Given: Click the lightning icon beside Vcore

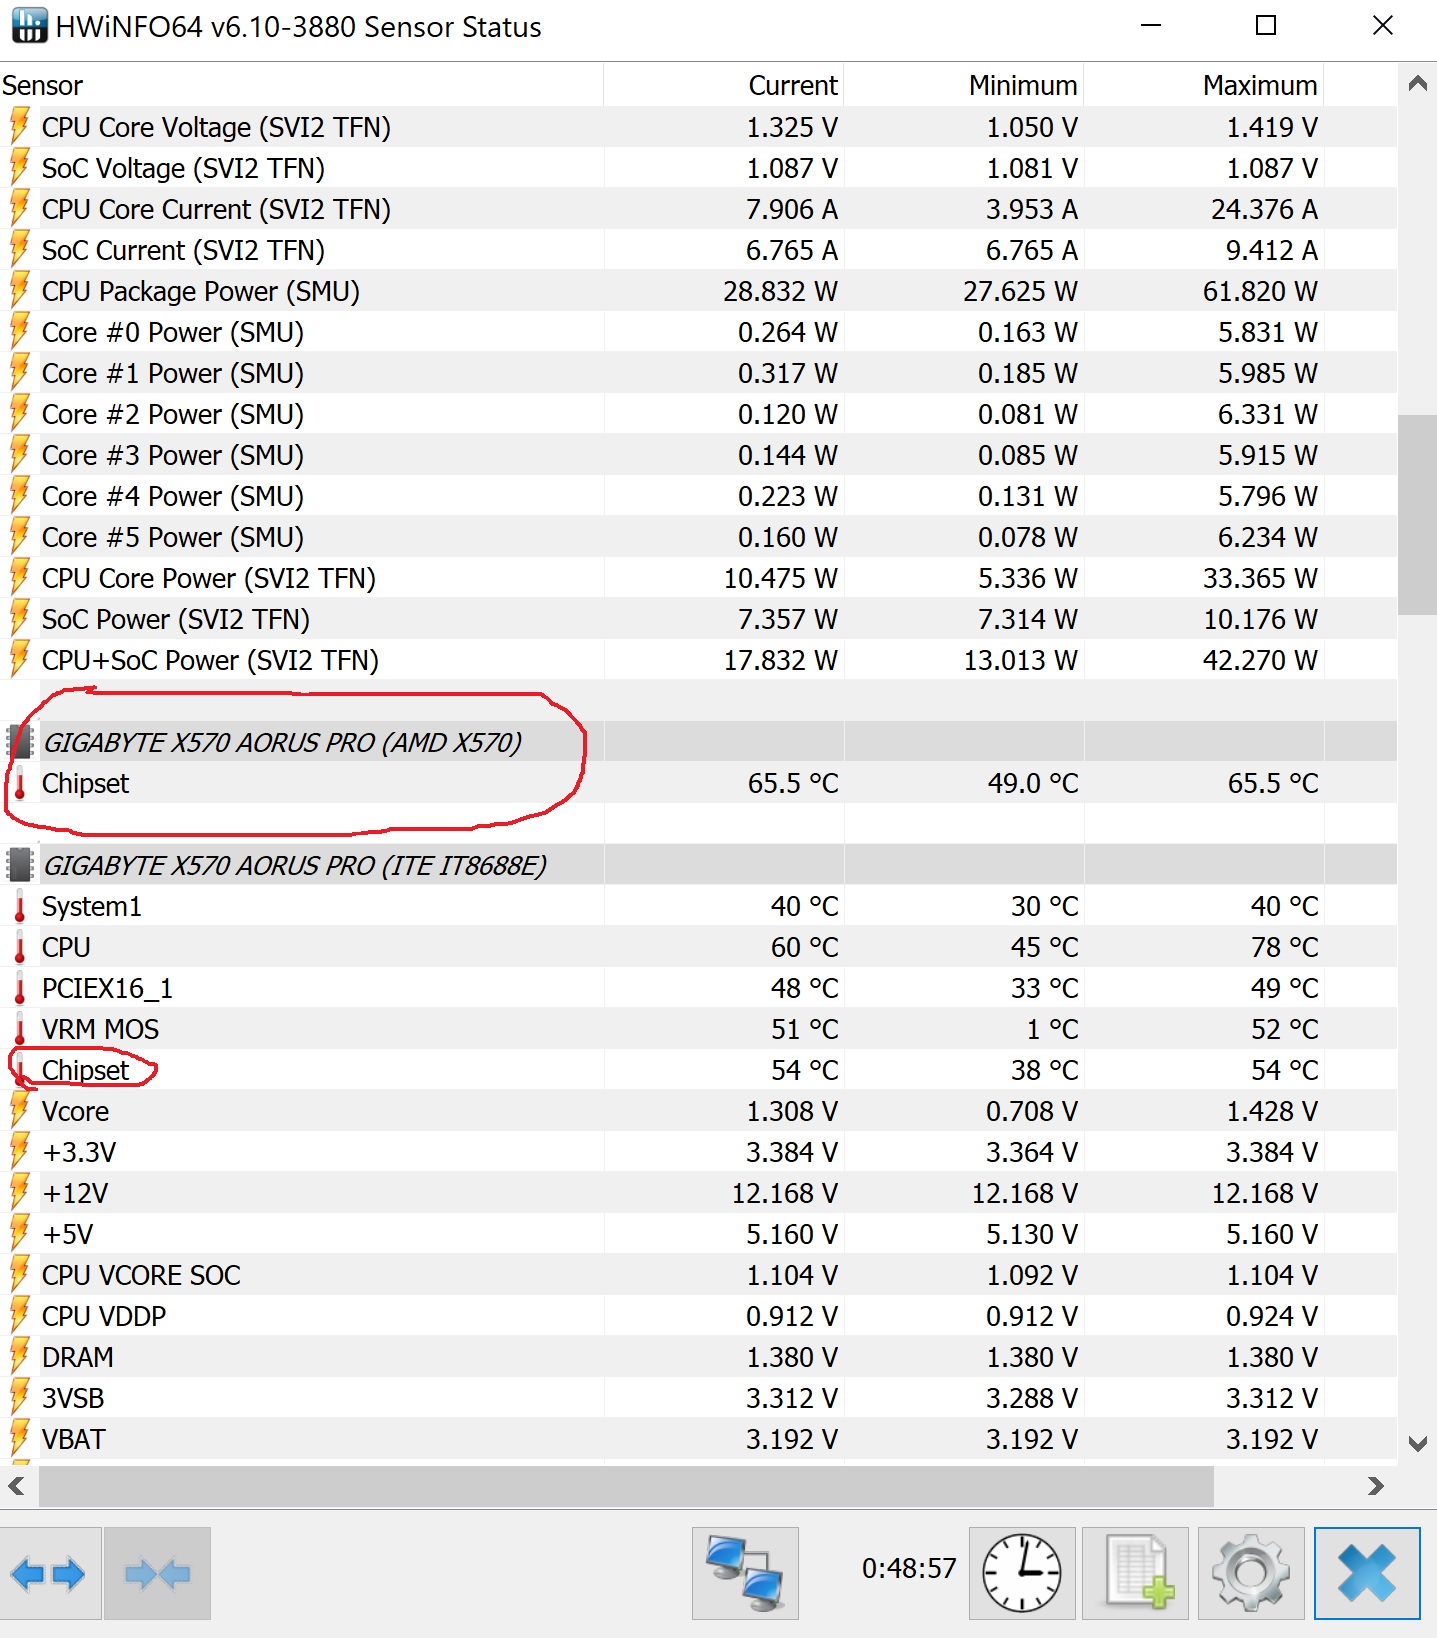Looking at the screenshot, I should [x=19, y=1111].
